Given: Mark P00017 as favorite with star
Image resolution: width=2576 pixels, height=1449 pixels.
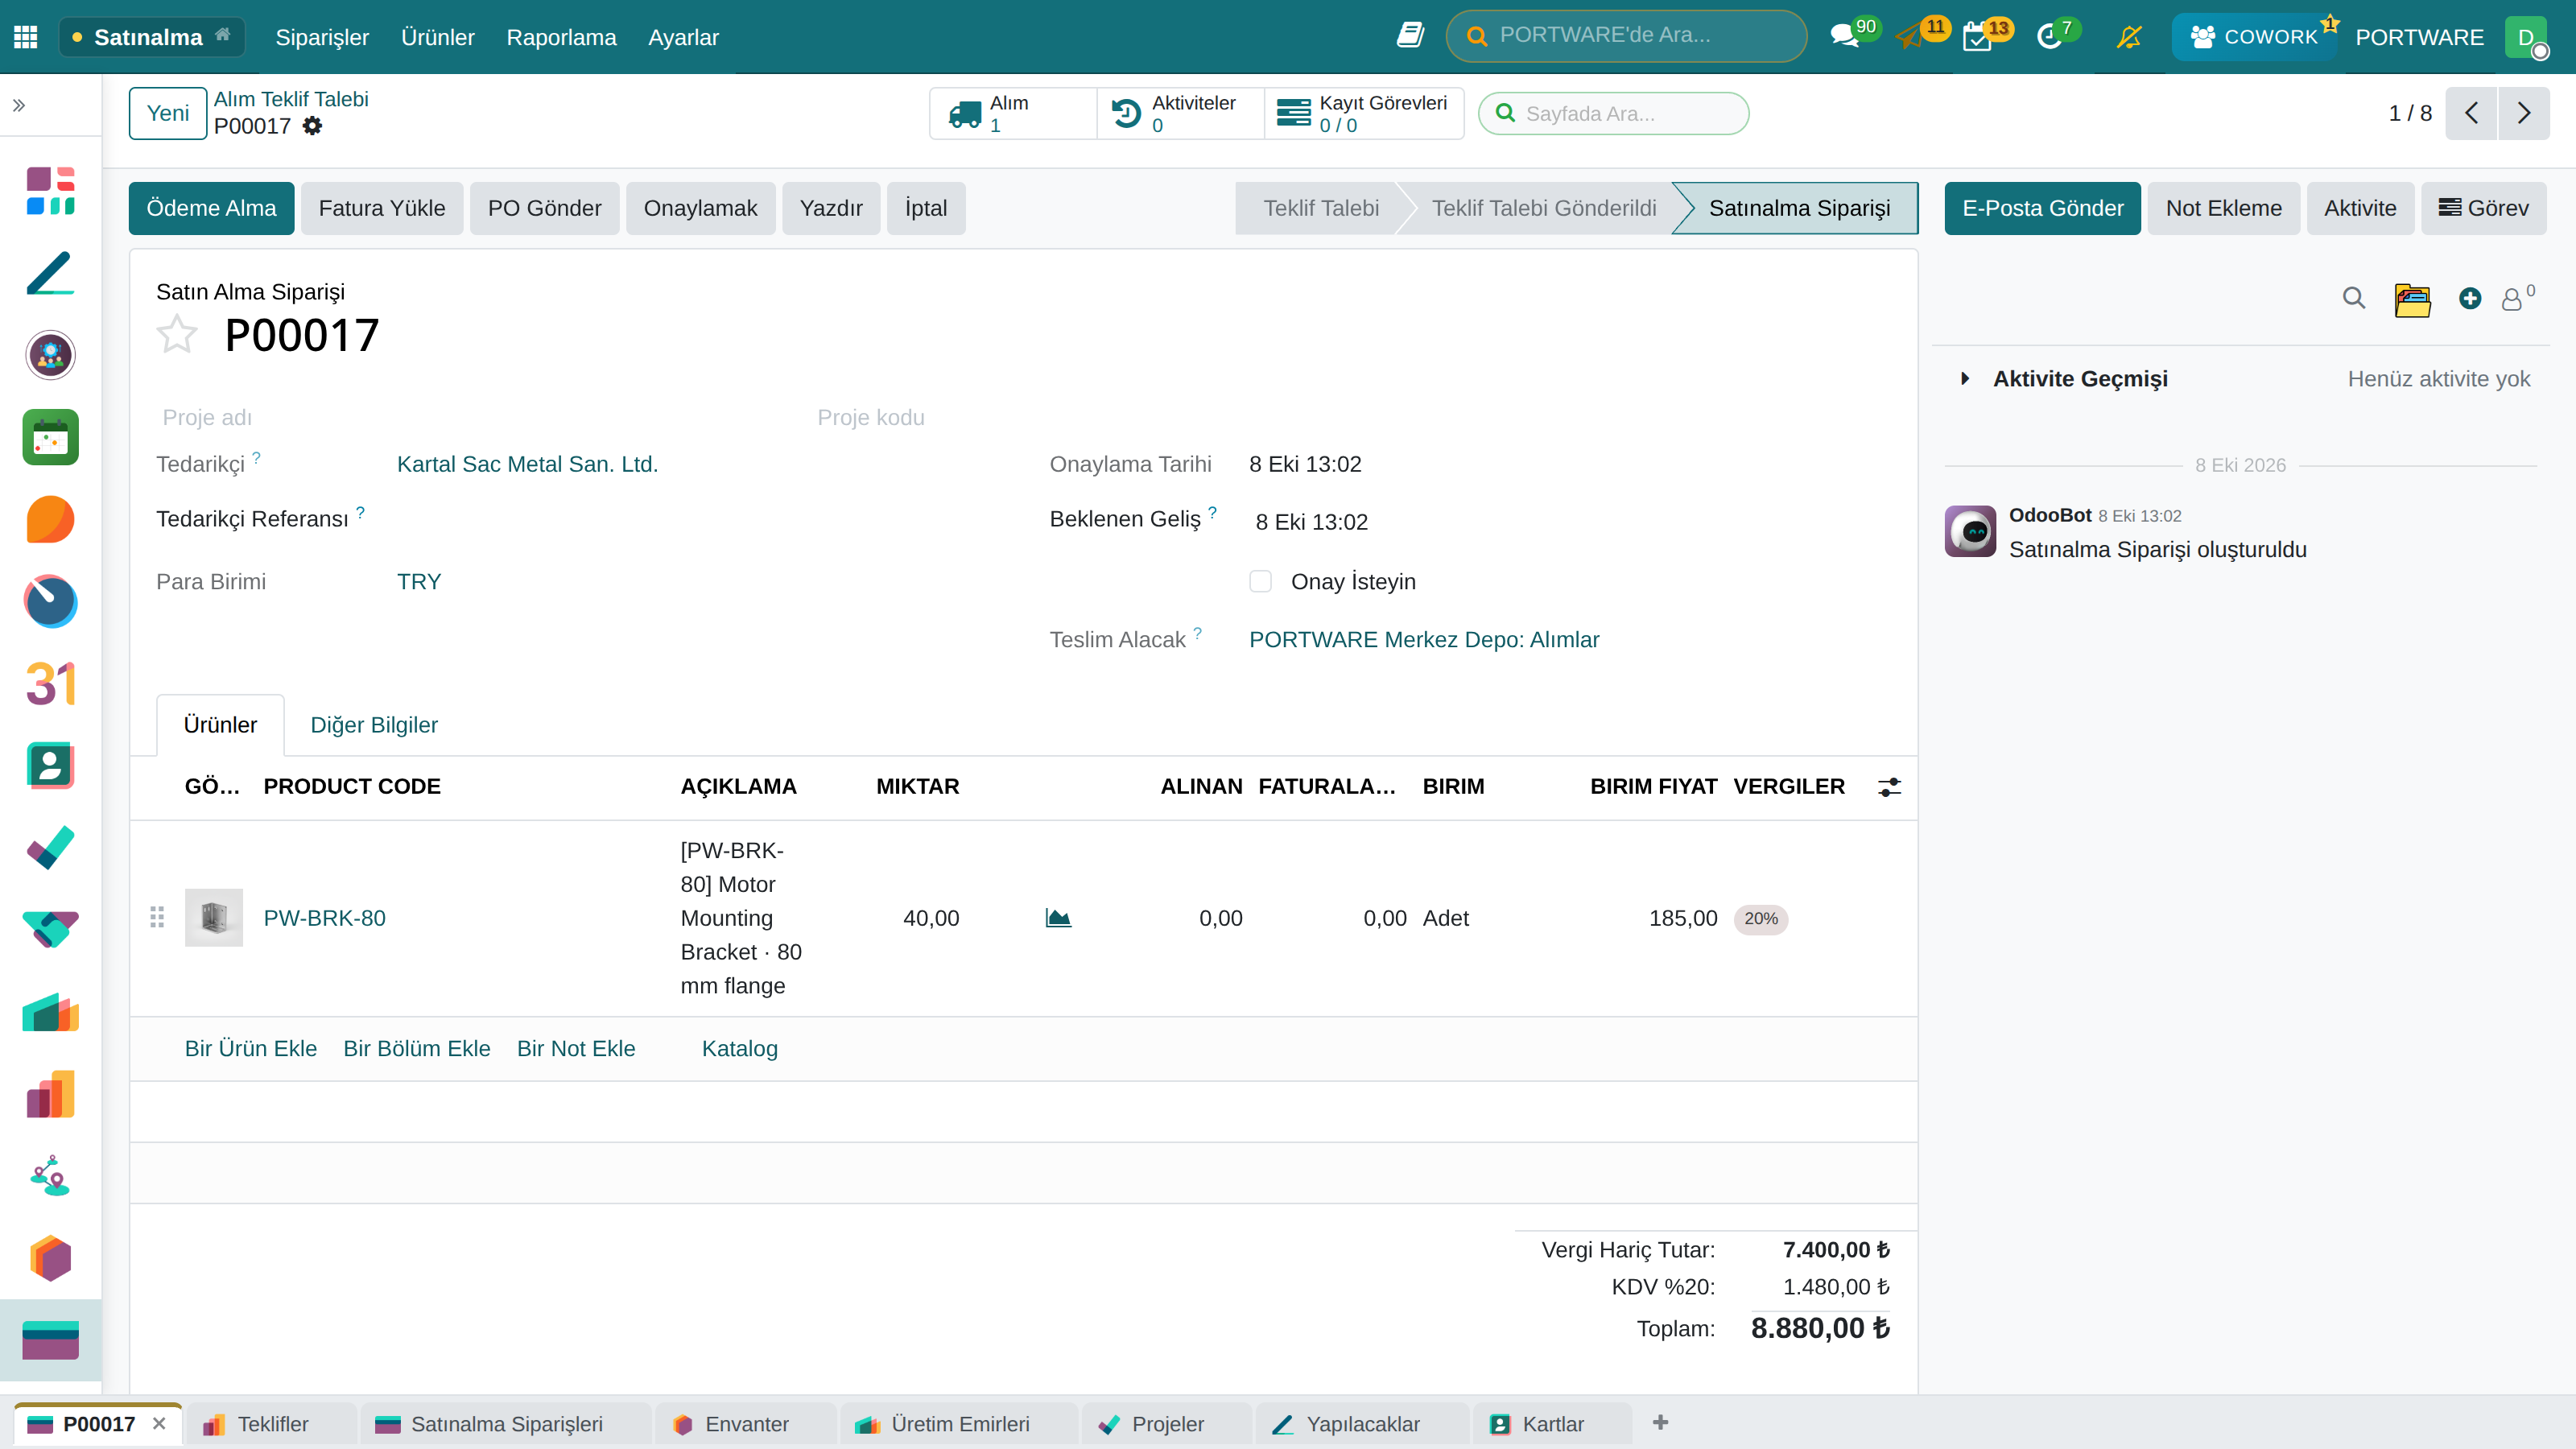Looking at the screenshot, I should (x=177, y=334).
